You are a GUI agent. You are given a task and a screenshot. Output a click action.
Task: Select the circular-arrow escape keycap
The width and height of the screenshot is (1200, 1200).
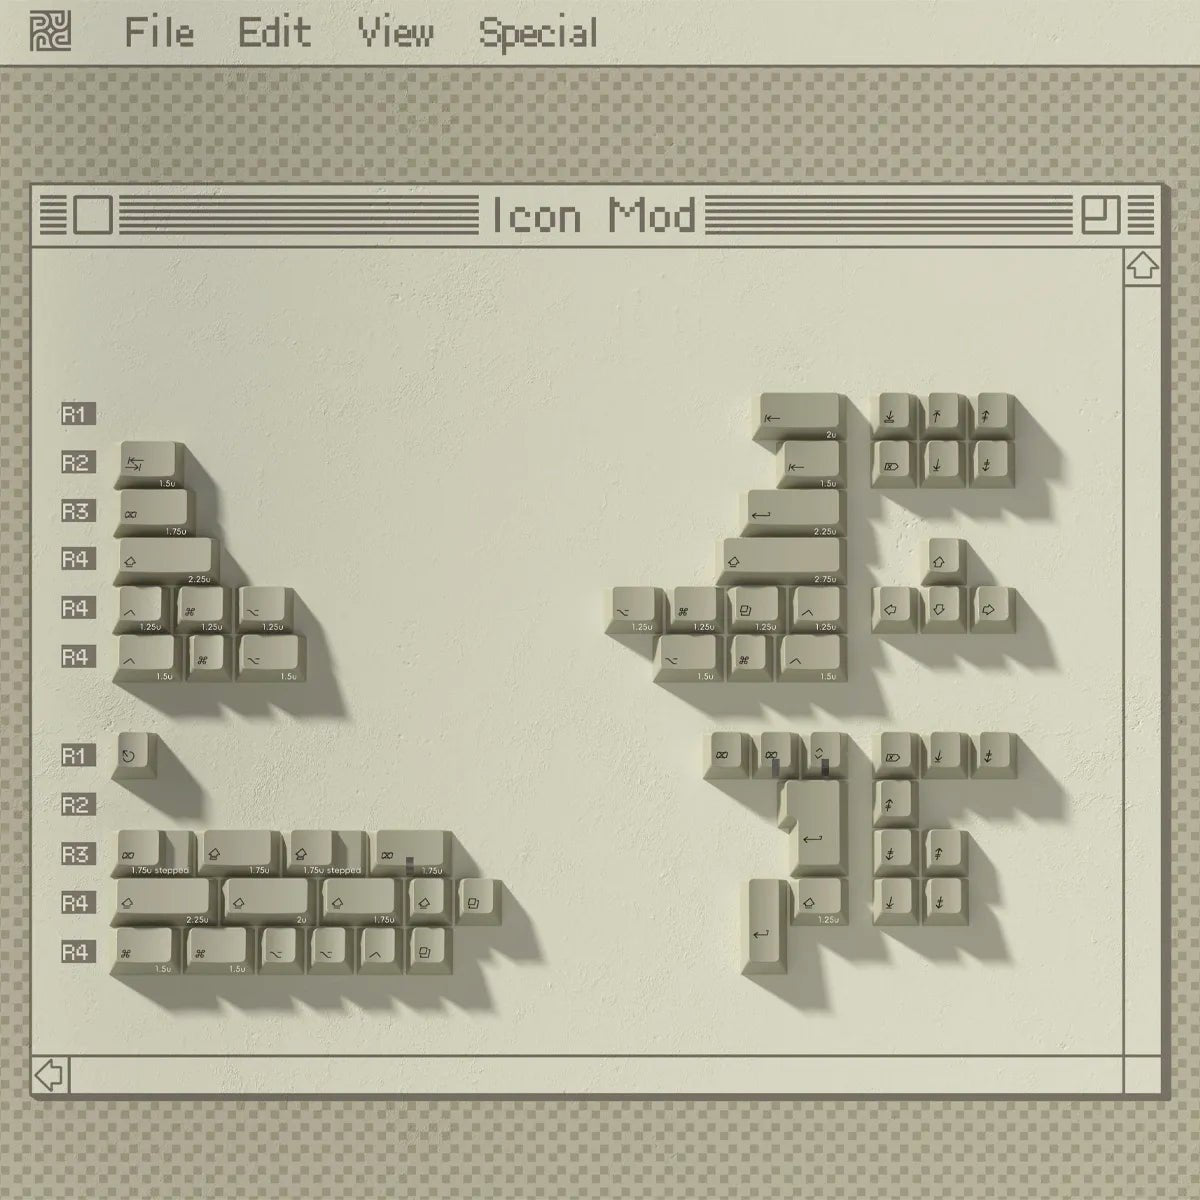[x=135, y=756]
